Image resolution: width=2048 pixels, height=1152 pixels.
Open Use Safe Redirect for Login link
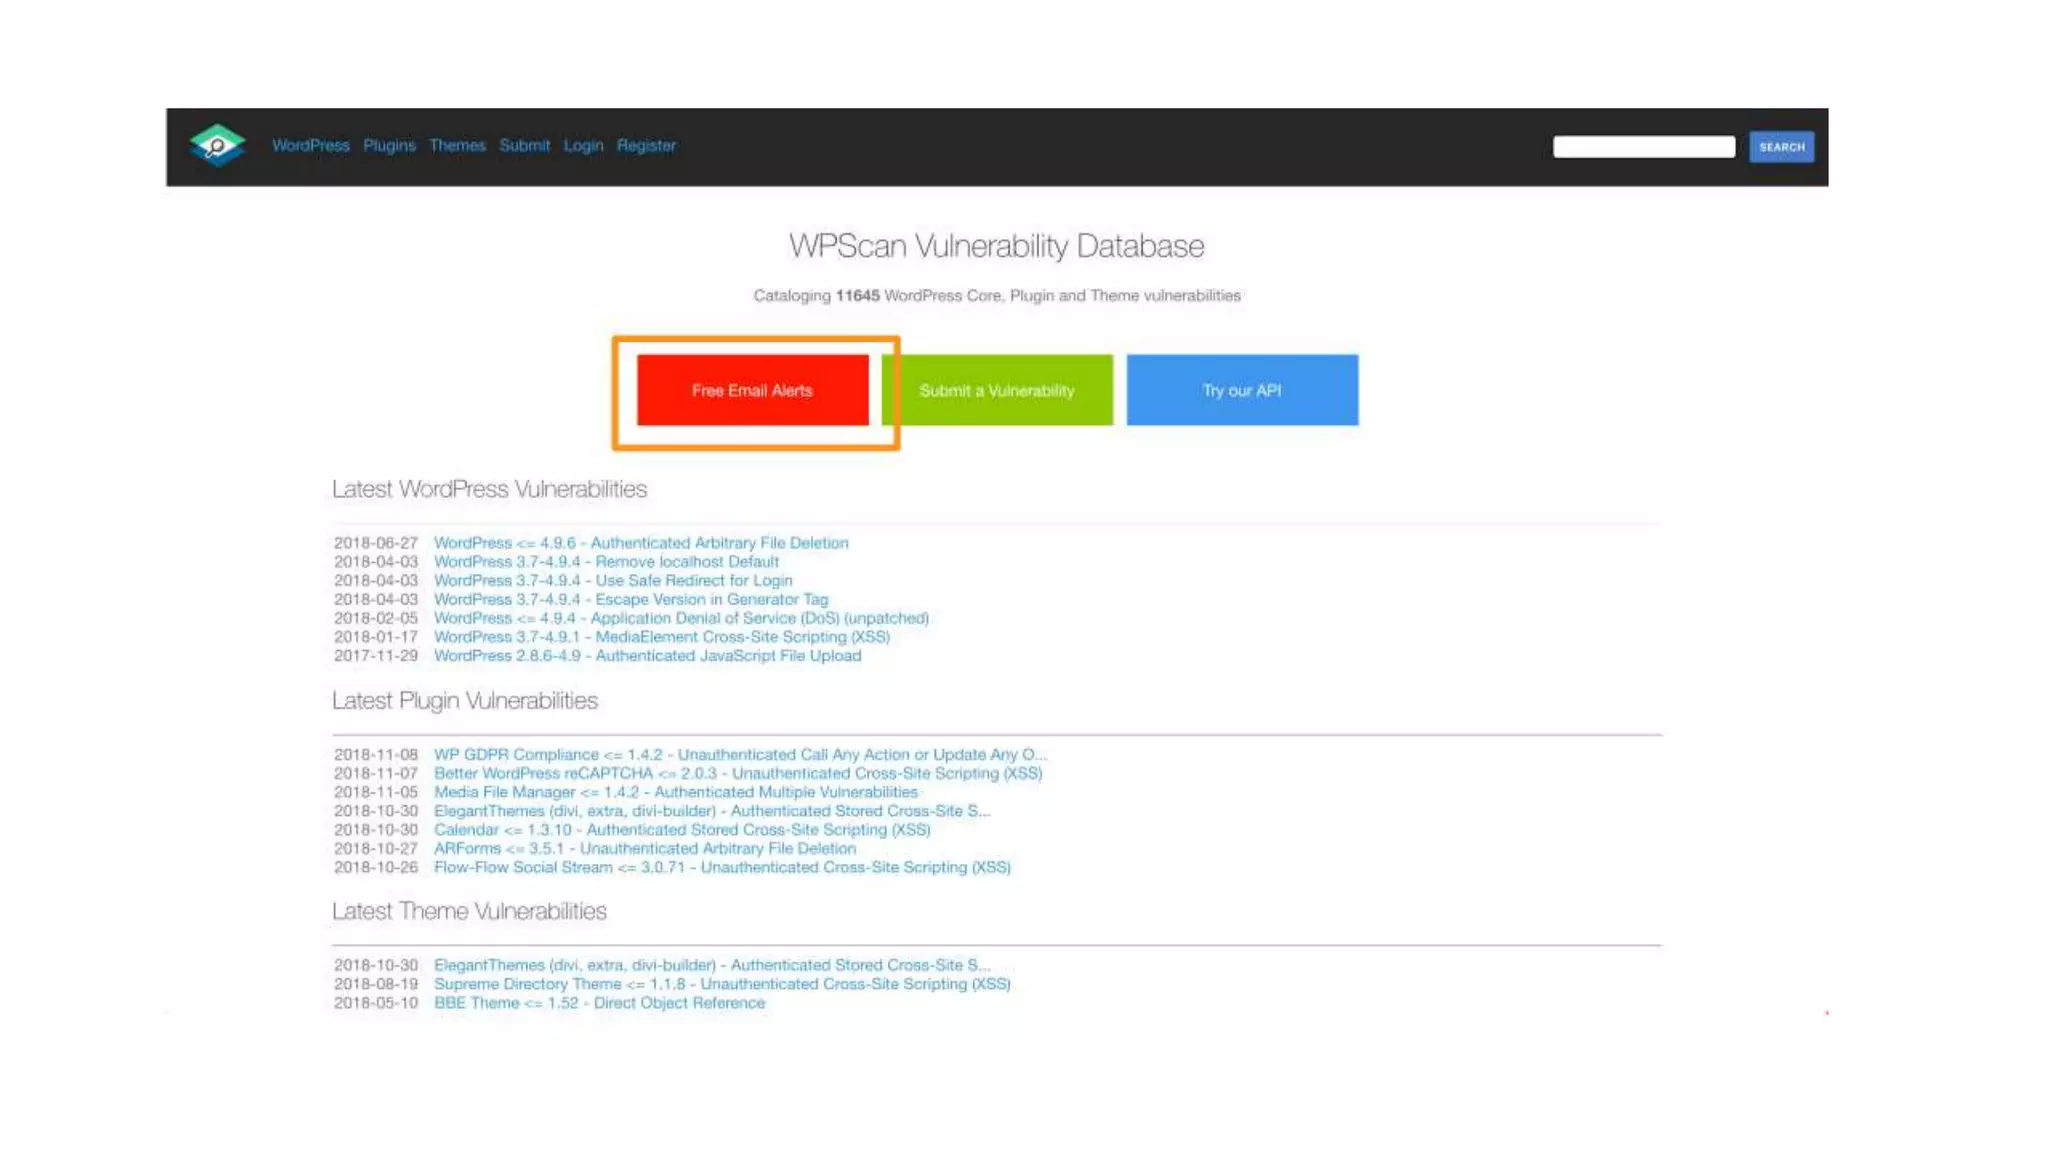(x=613, y=581)
